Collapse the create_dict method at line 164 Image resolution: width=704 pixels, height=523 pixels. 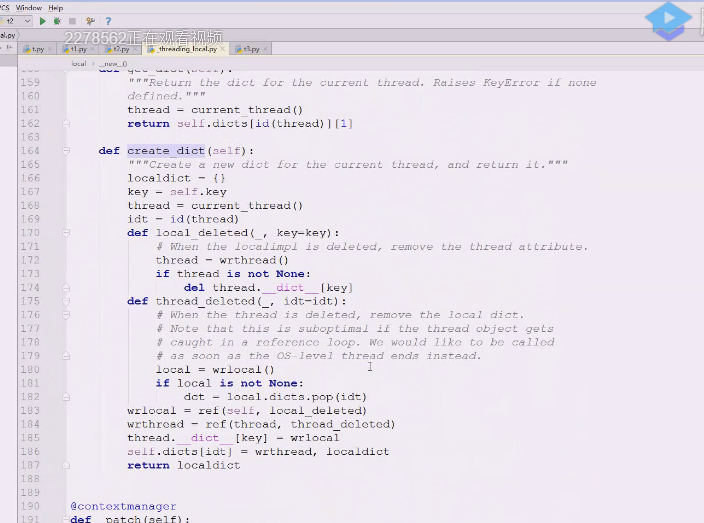coord(66,151)
